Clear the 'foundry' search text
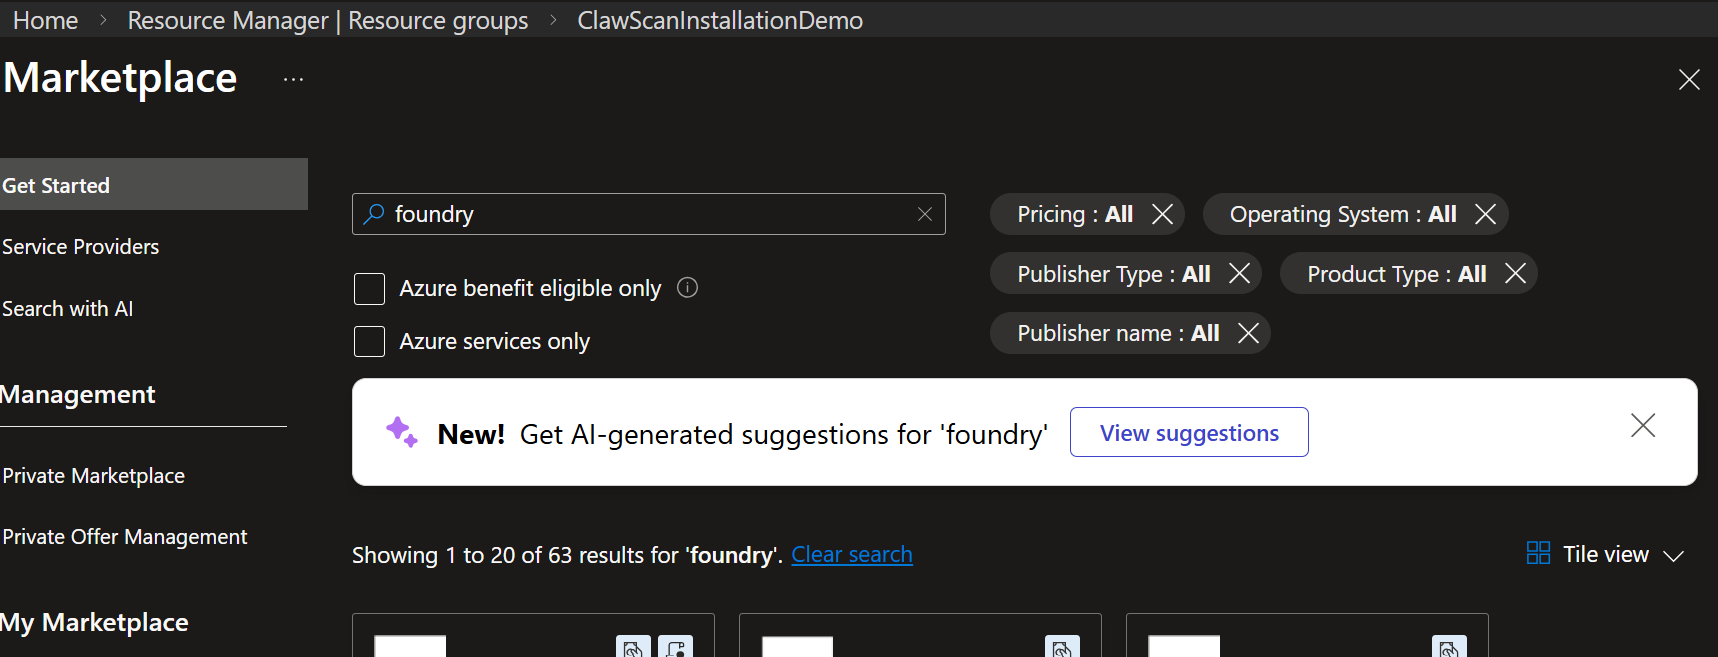The image size is (1718, 657). click(x=925, y=214)
